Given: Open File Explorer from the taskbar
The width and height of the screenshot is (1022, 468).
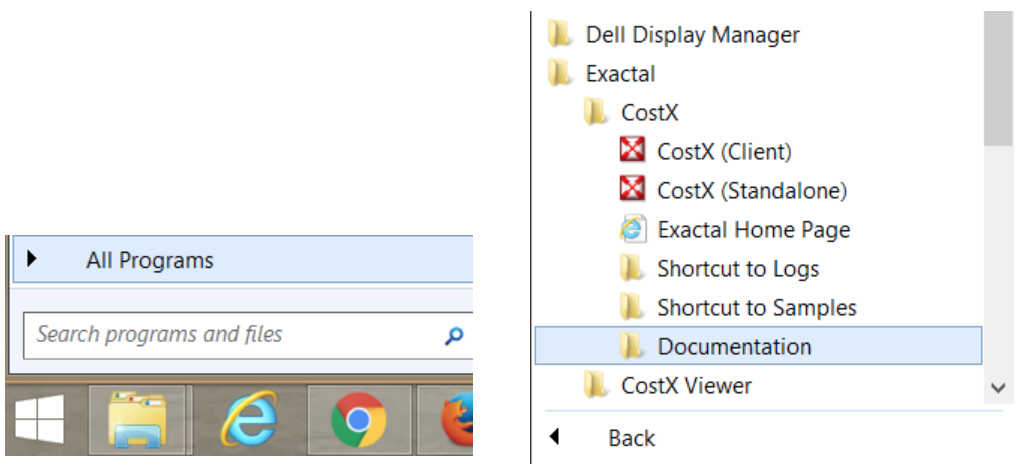Looking at the screenshot, I should coord(137,419).
